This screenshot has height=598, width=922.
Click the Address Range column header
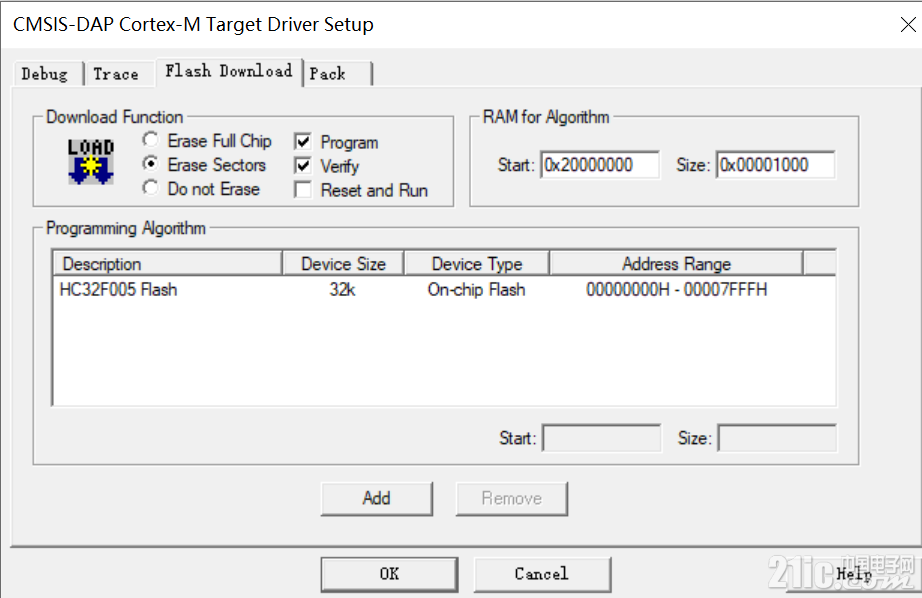(676, 263)
